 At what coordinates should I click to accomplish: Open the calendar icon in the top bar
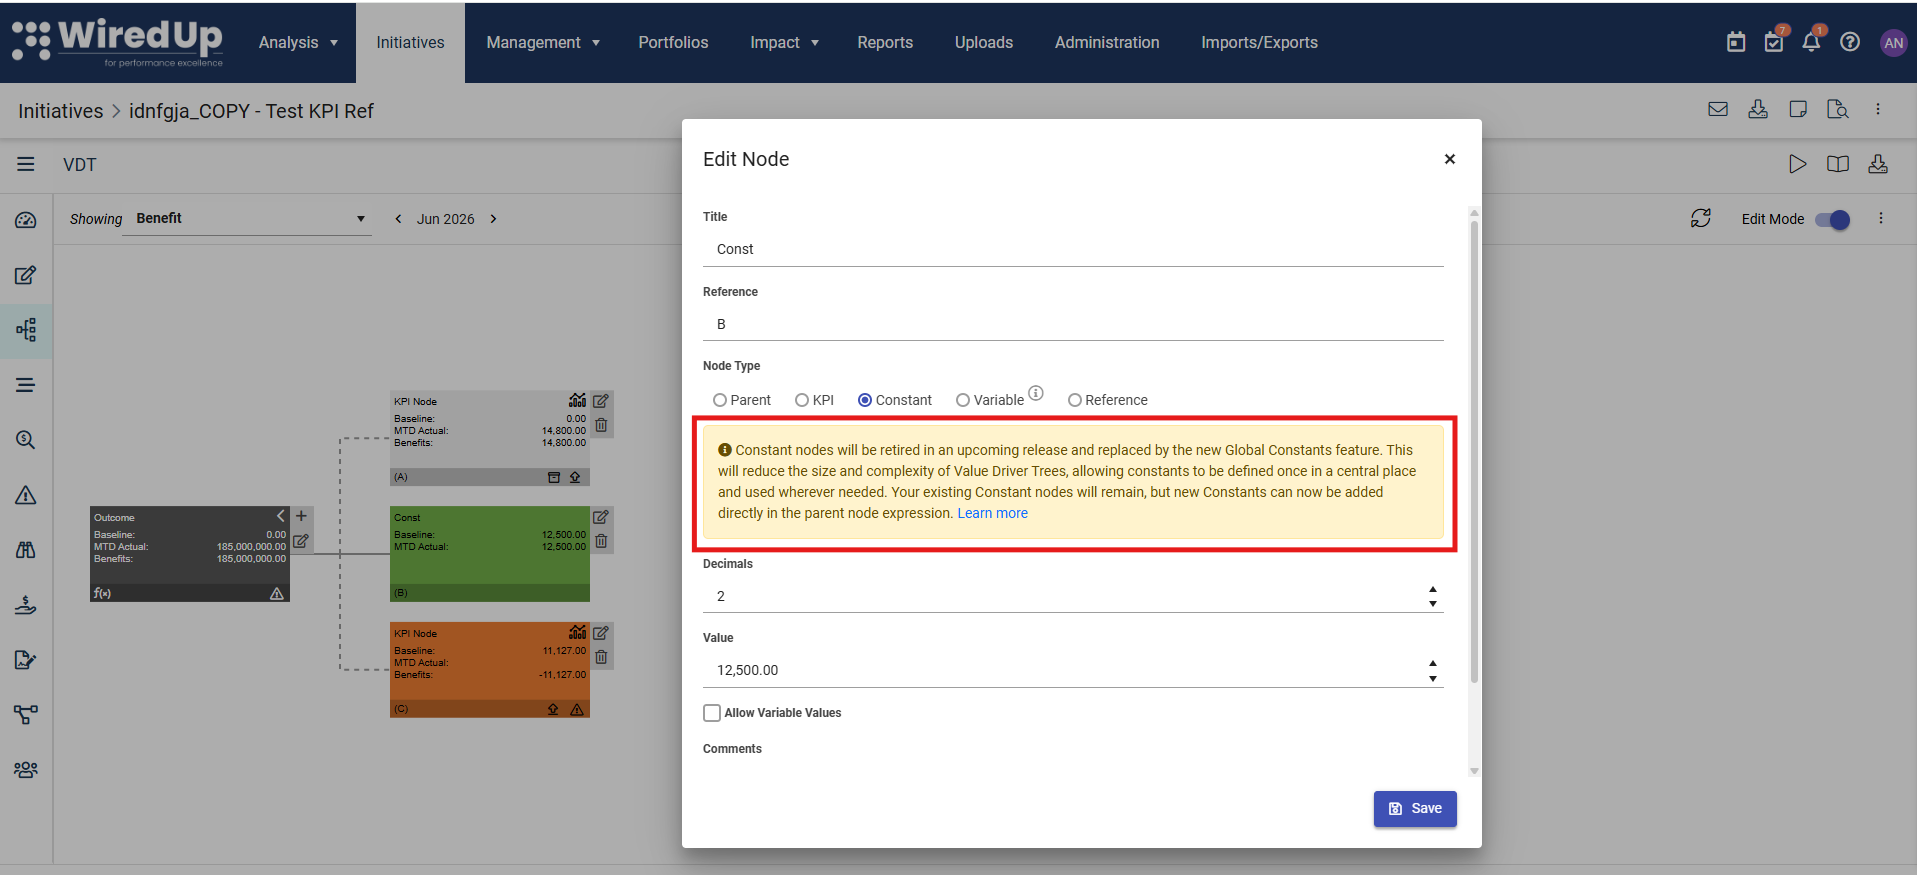pyautogui.click(x=1736, y=42)
